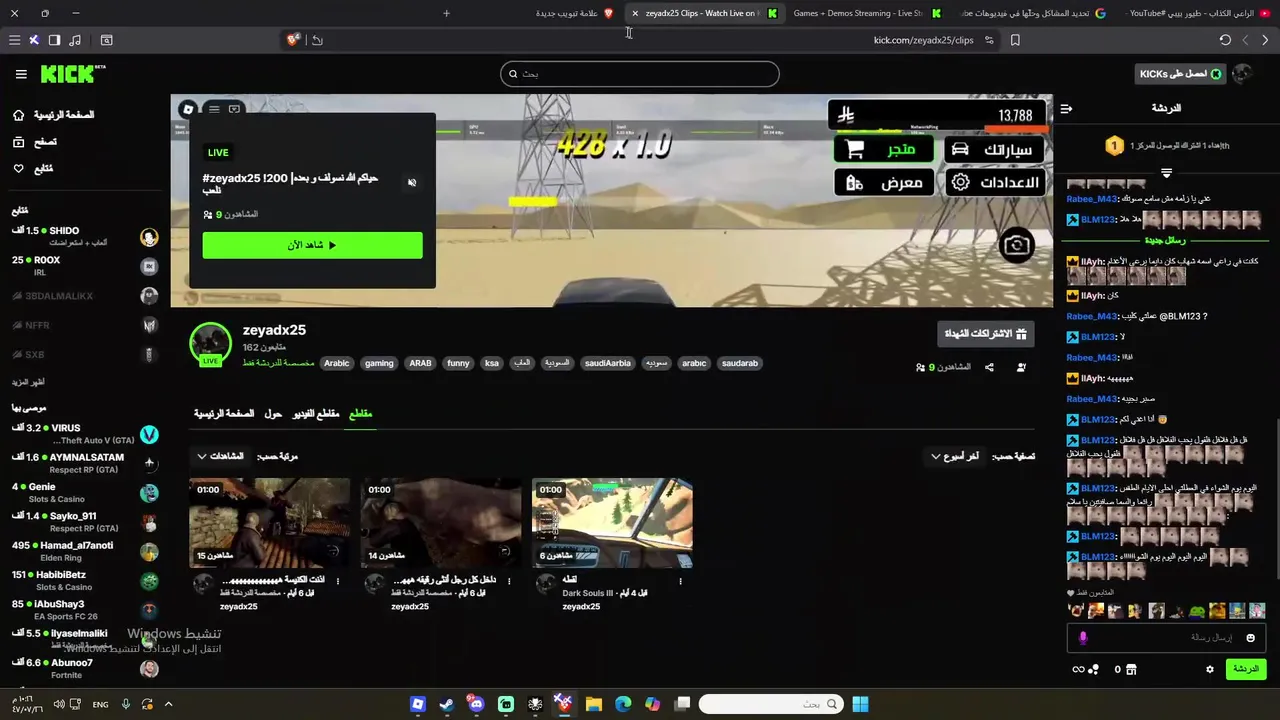Viewport: 1280px width, 720px height.
Task: Open a new browser tab
Action: click(x=446, y=13)
